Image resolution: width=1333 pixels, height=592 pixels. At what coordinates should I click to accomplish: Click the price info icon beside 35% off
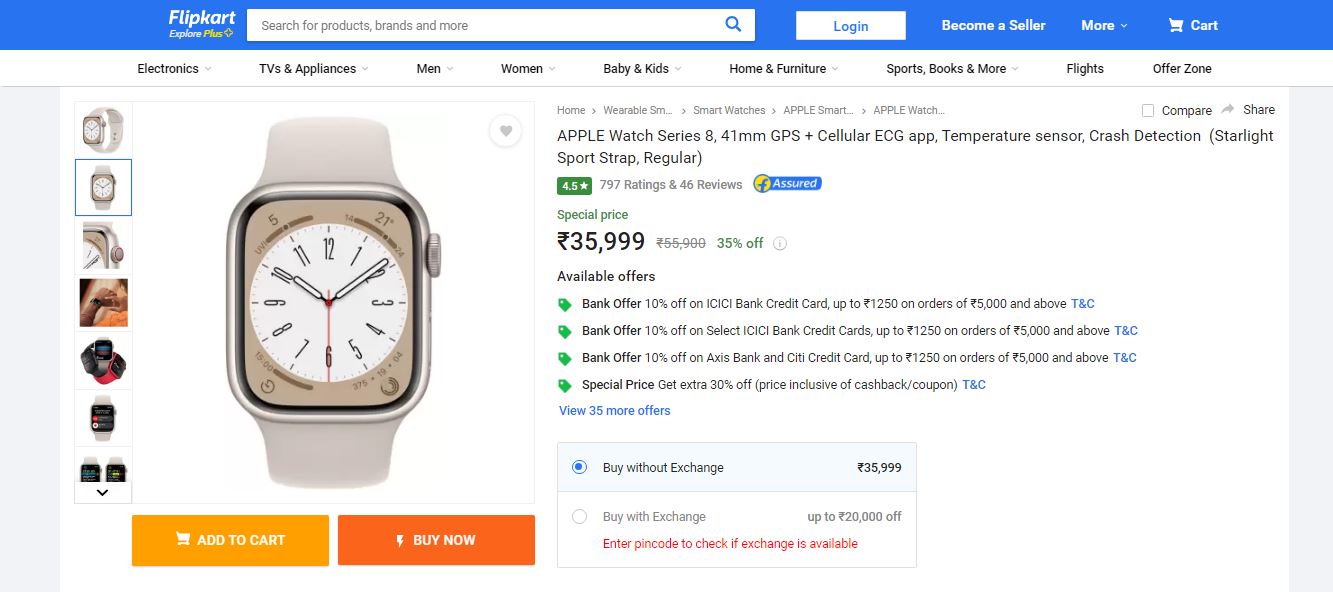(780, 243)
